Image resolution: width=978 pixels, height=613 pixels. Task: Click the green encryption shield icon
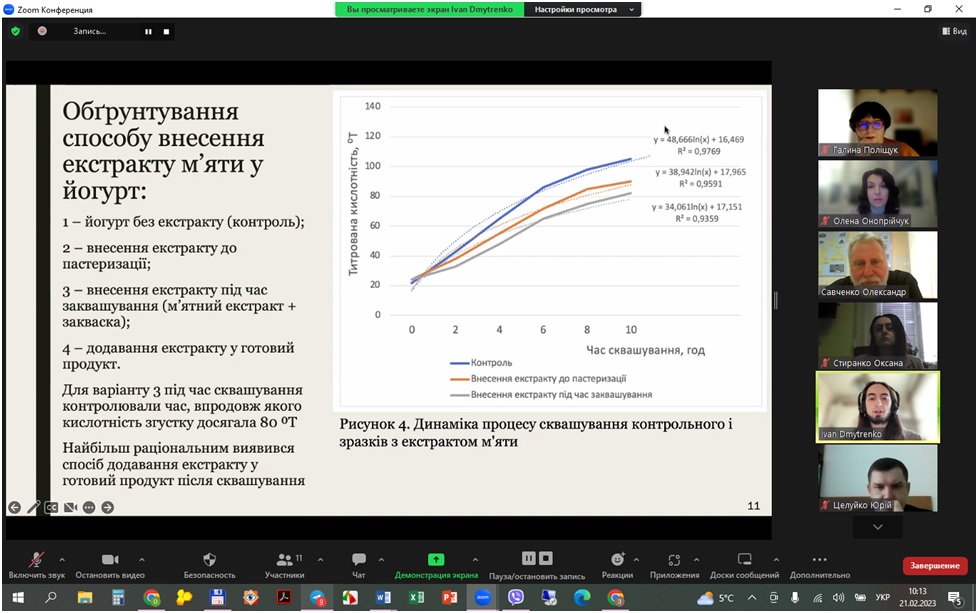(x=16, y=31)
